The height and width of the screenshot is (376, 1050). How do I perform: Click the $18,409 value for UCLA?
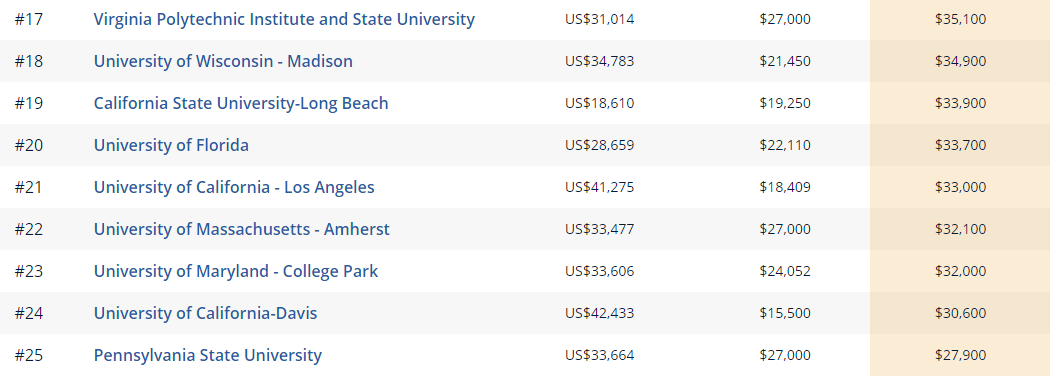pyautogui.click(x=785, y=187)
